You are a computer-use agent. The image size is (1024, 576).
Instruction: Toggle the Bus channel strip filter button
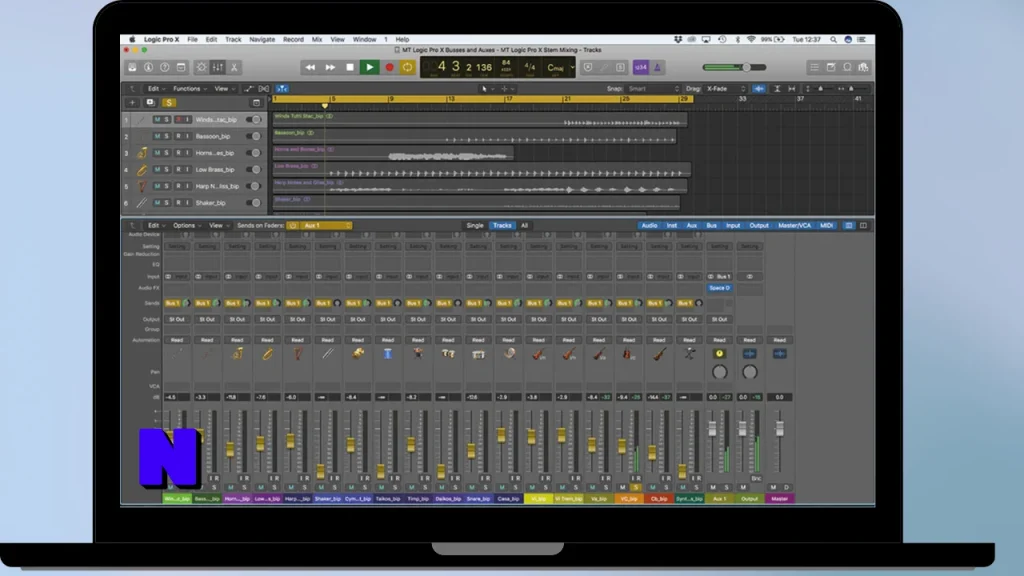pos(711,225)
